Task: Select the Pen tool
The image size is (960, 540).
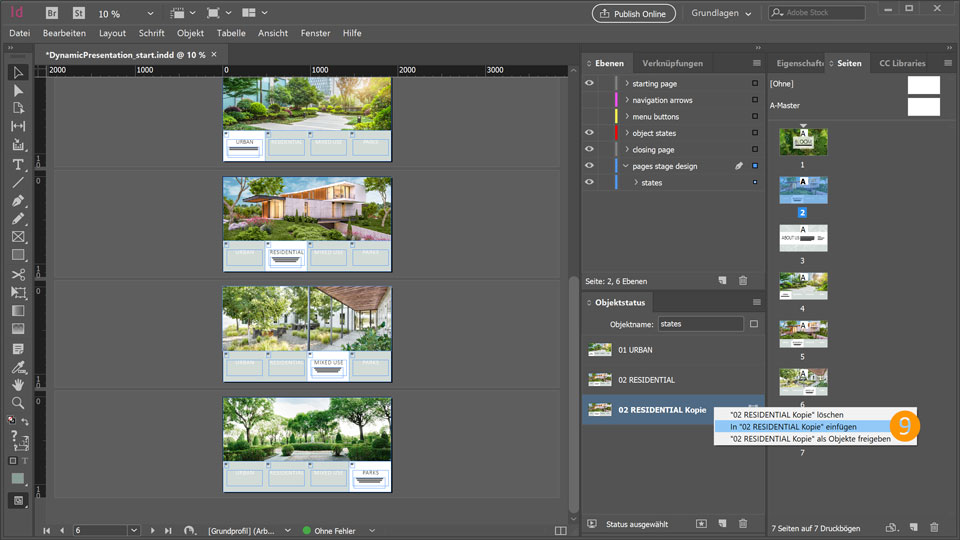Action: point(18,201)
